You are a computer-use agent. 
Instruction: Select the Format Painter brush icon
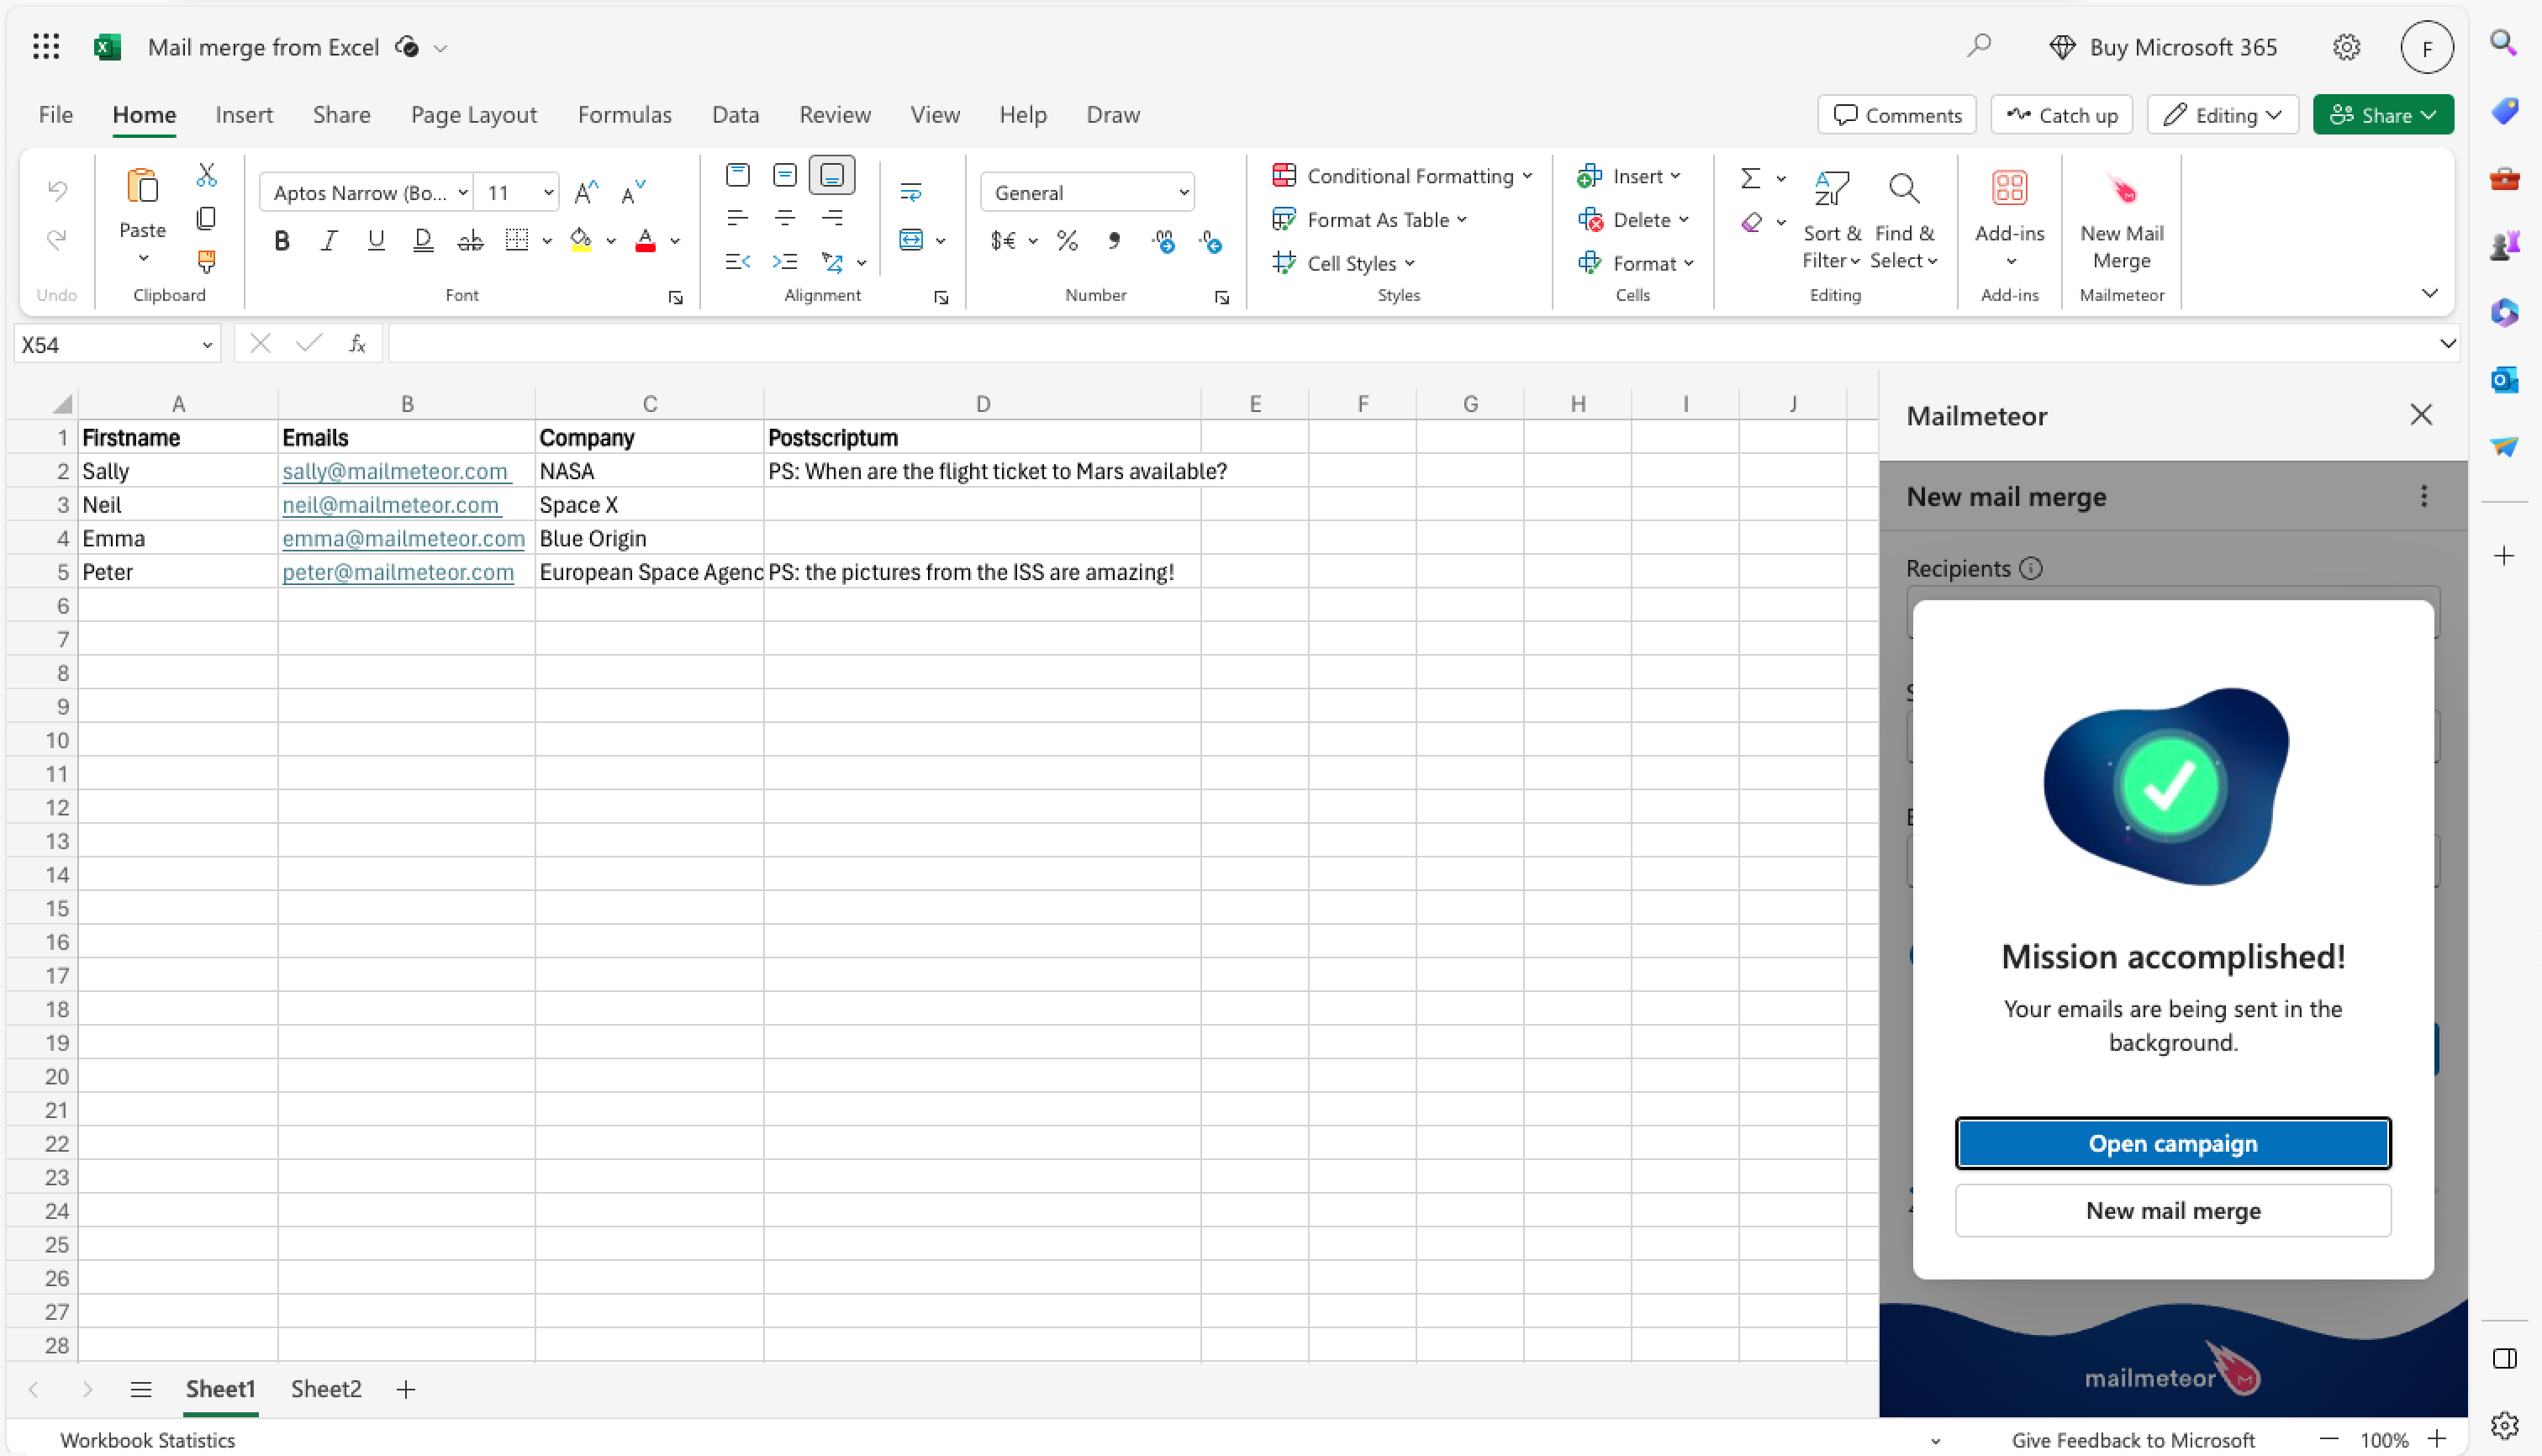tap(206, 262)
